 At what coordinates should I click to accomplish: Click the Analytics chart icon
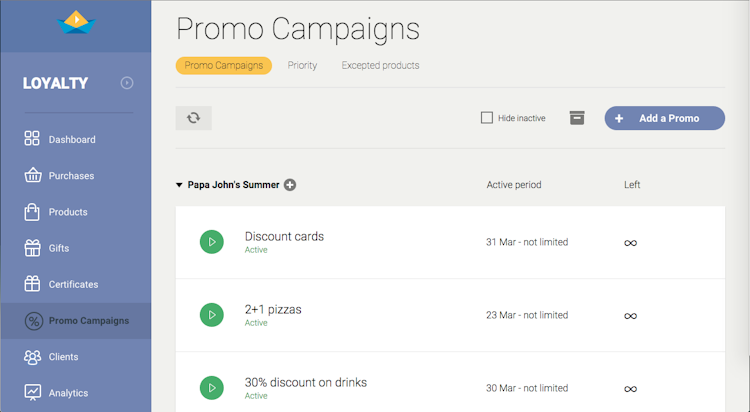click(x=32, y=393)
